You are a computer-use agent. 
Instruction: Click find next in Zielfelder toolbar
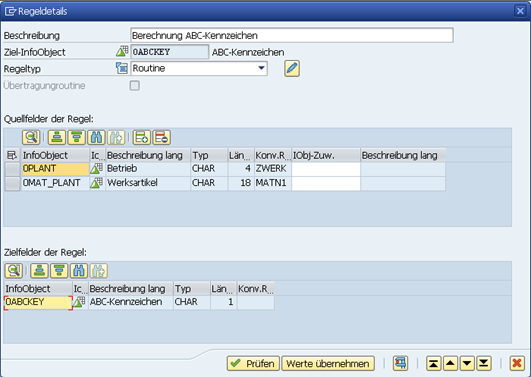99,271
